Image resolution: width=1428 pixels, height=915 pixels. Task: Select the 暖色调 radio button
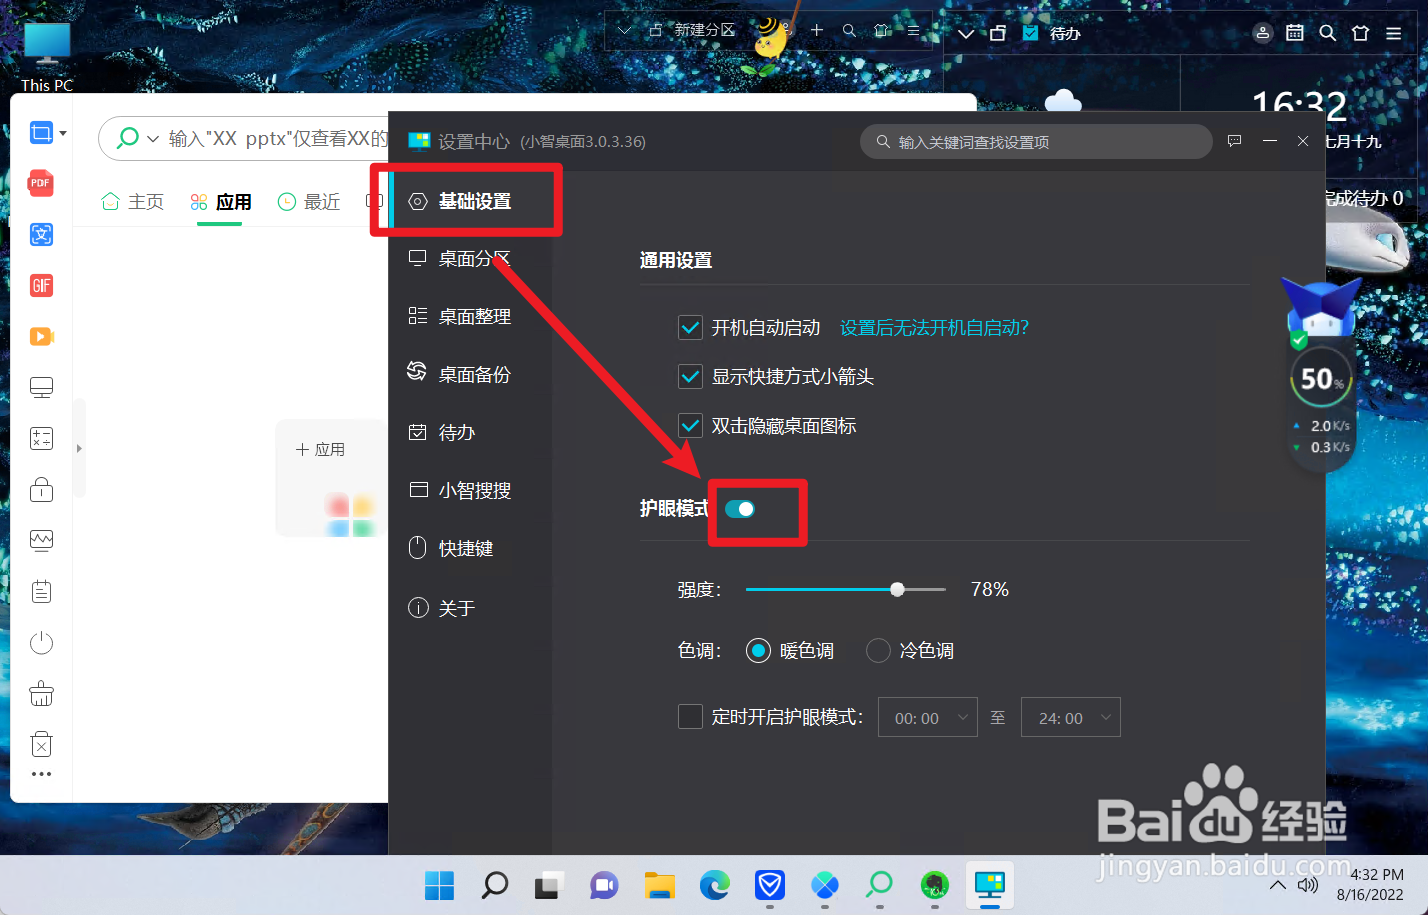[x=758, y=651]
